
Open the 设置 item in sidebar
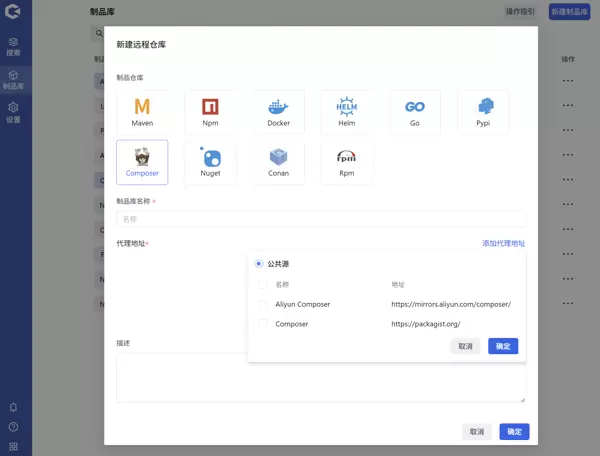[13, 112]
